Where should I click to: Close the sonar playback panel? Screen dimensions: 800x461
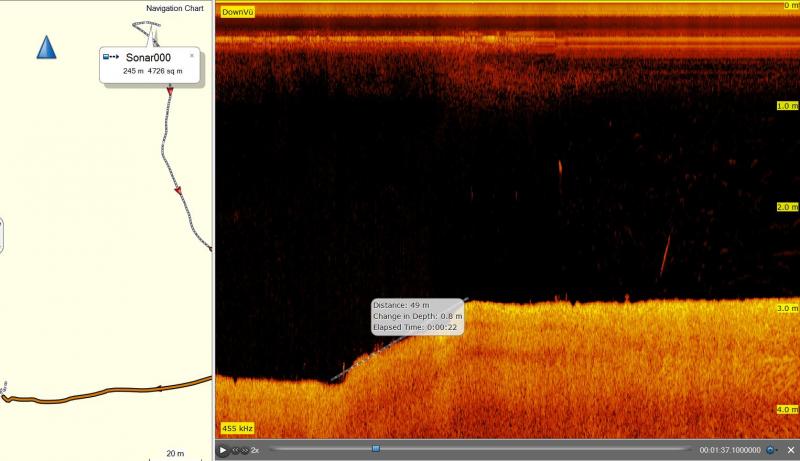[790, 451]
